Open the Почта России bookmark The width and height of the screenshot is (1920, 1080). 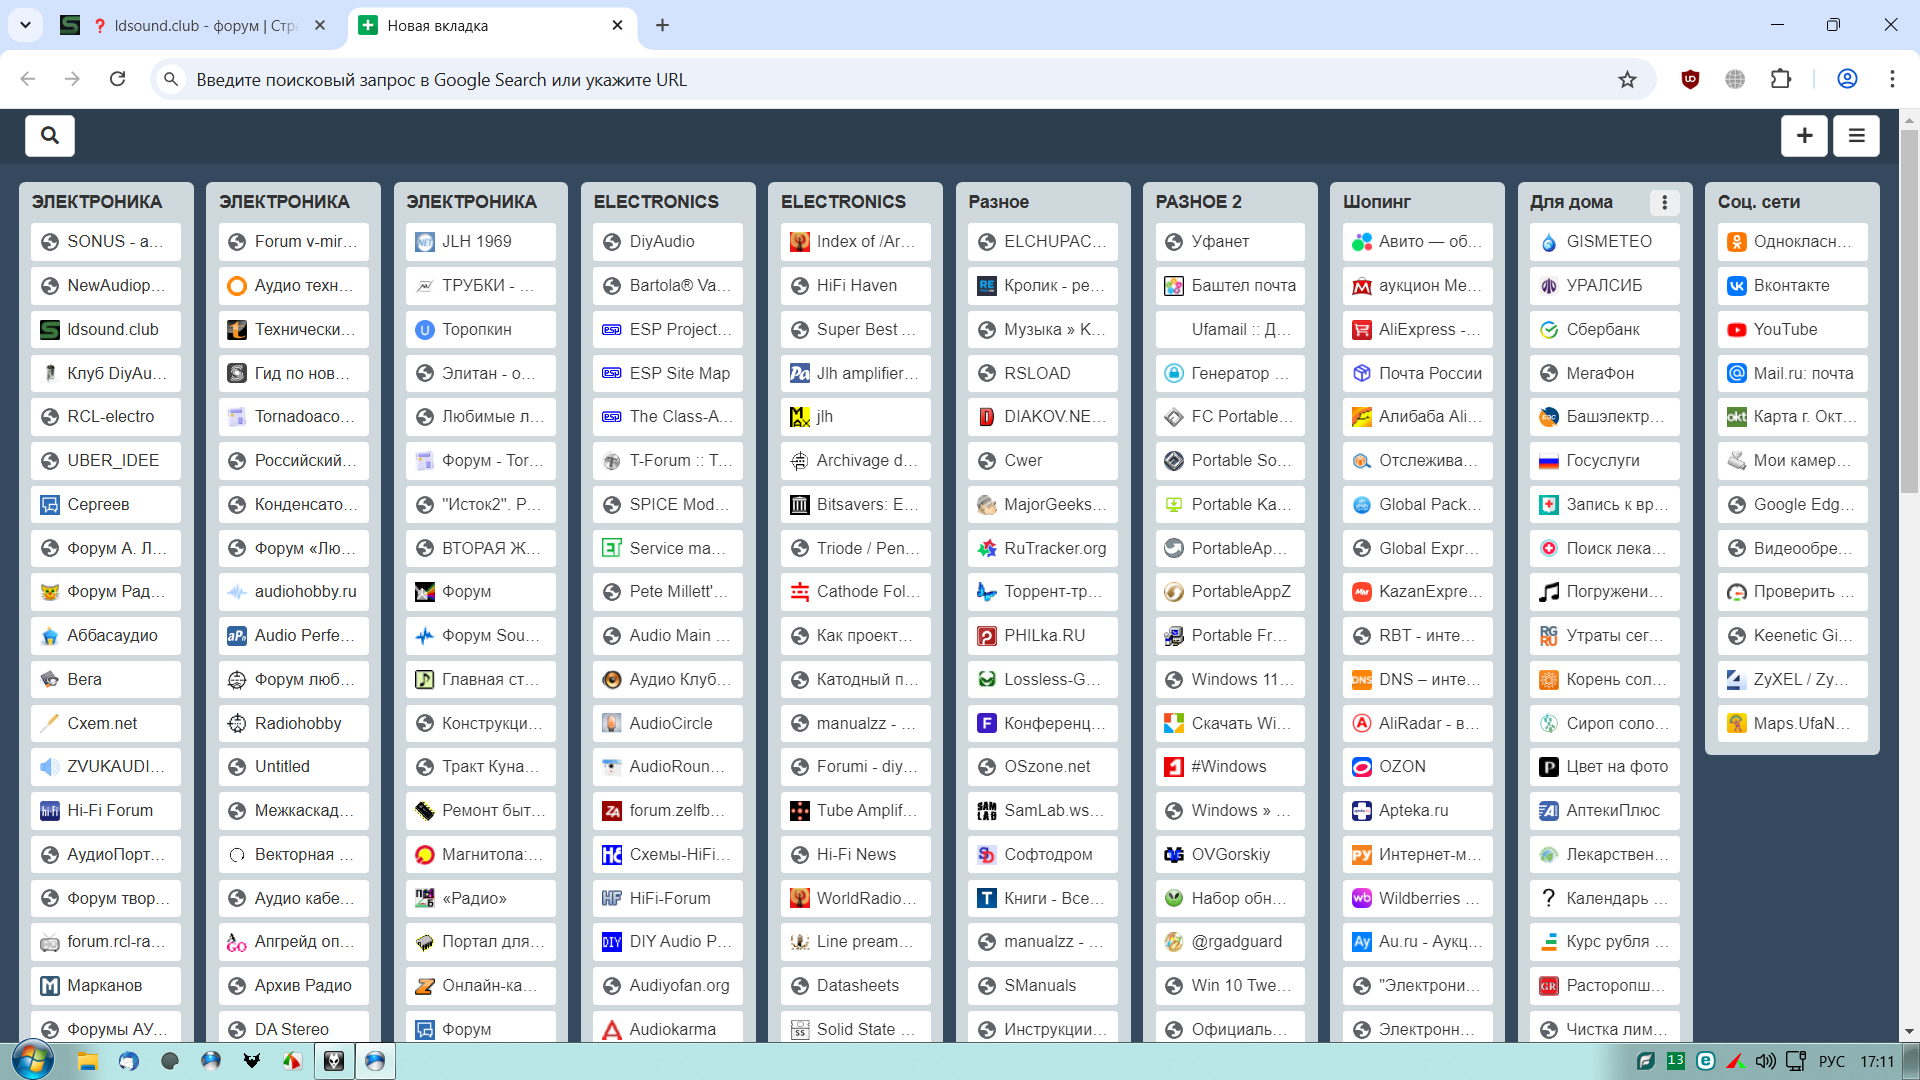[x=1418, y=373]
